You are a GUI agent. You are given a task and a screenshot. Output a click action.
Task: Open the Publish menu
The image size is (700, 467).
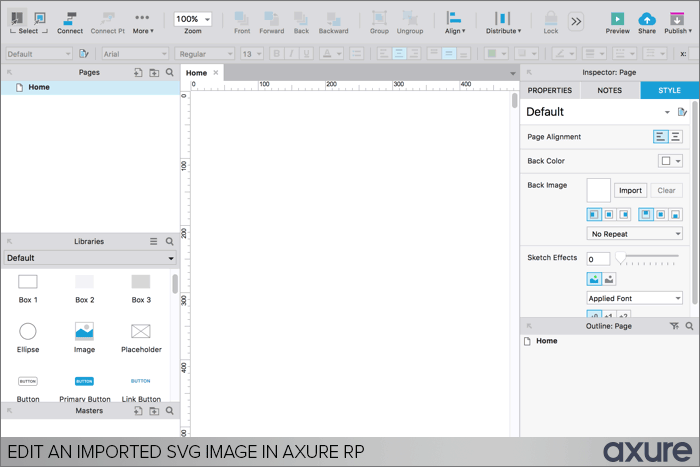coord(678,23)
